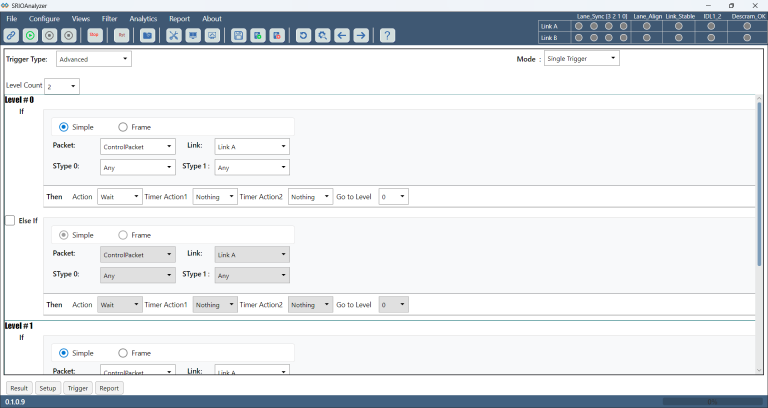Open the Configure menu
The width and height of the screenshot is (768, 408).
(44, 19)
